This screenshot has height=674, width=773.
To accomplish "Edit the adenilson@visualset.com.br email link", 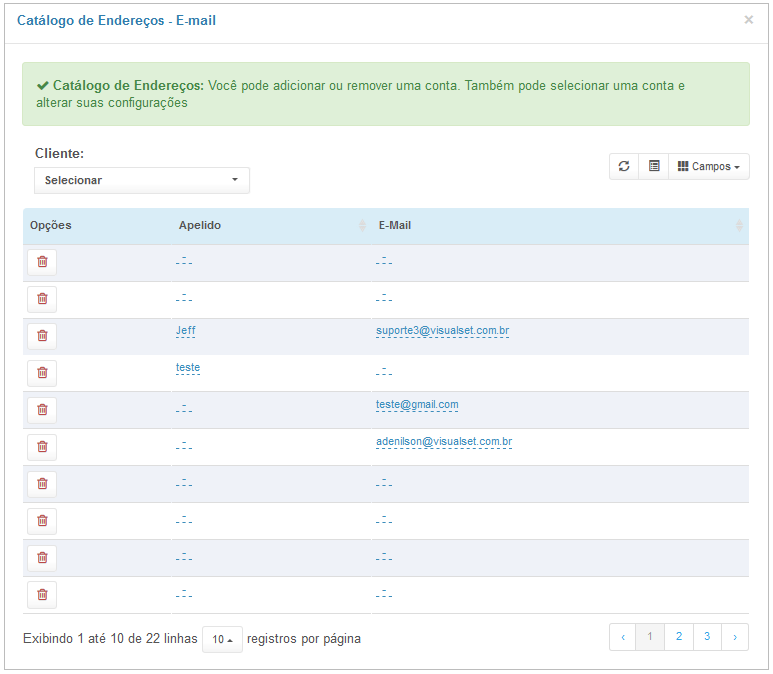I will [x=444, y=441].
